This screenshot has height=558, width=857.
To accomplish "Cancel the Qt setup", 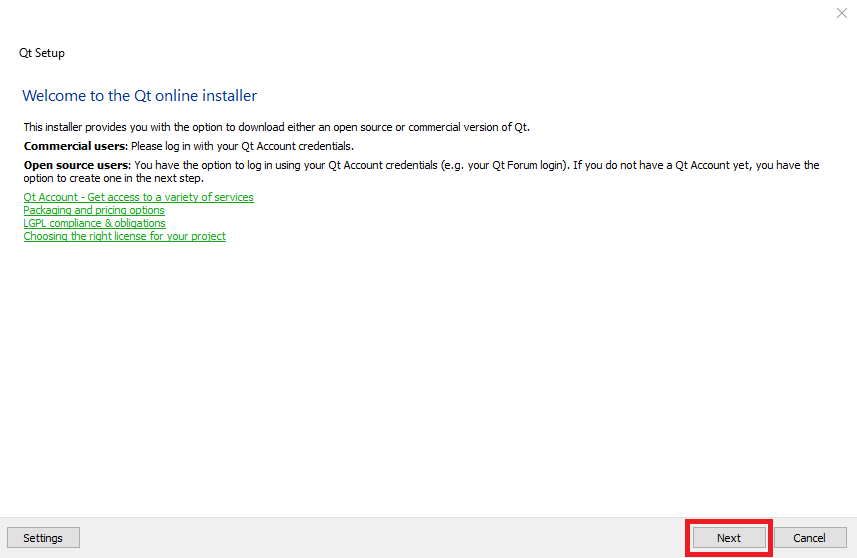I will [x=809, y=538].
